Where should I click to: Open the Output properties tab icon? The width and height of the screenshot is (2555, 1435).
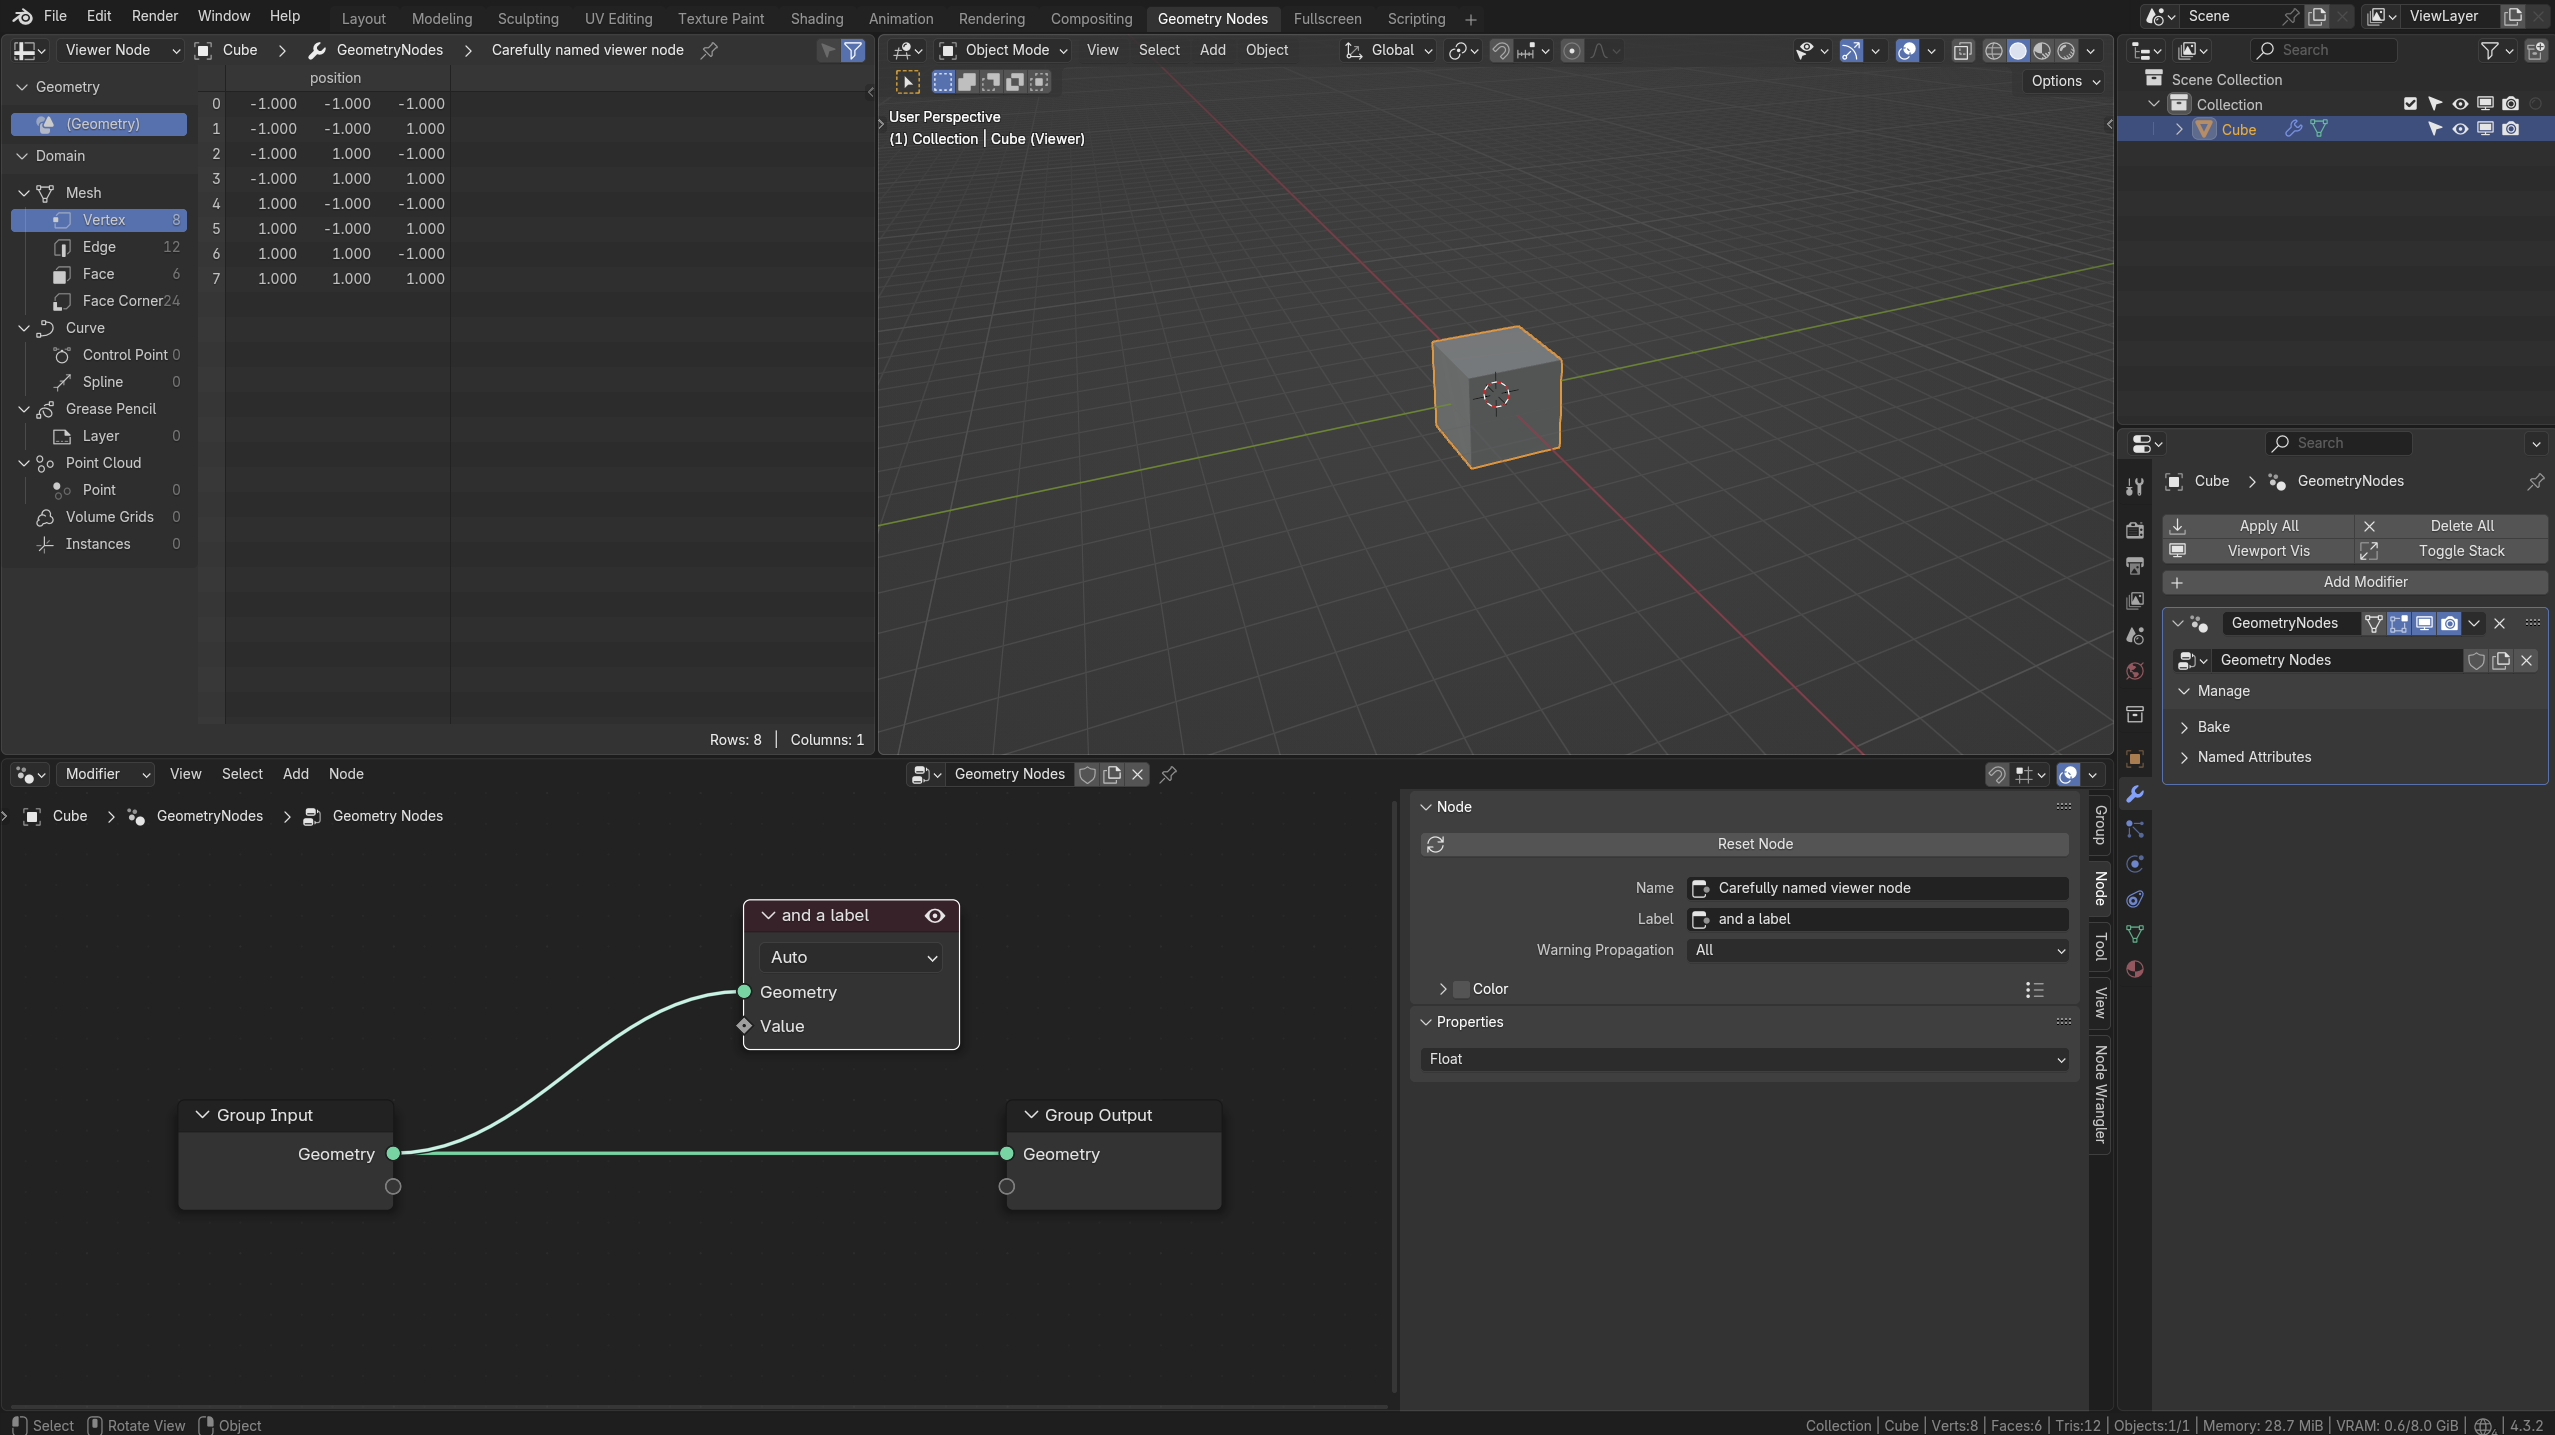coord(2135,566)
